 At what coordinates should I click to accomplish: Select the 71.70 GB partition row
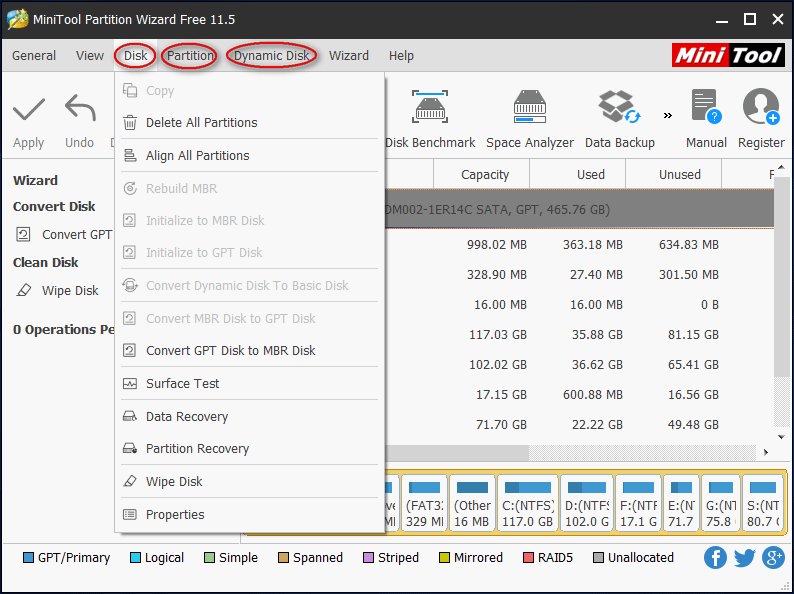pyautogui.click(x=579, y=424)
